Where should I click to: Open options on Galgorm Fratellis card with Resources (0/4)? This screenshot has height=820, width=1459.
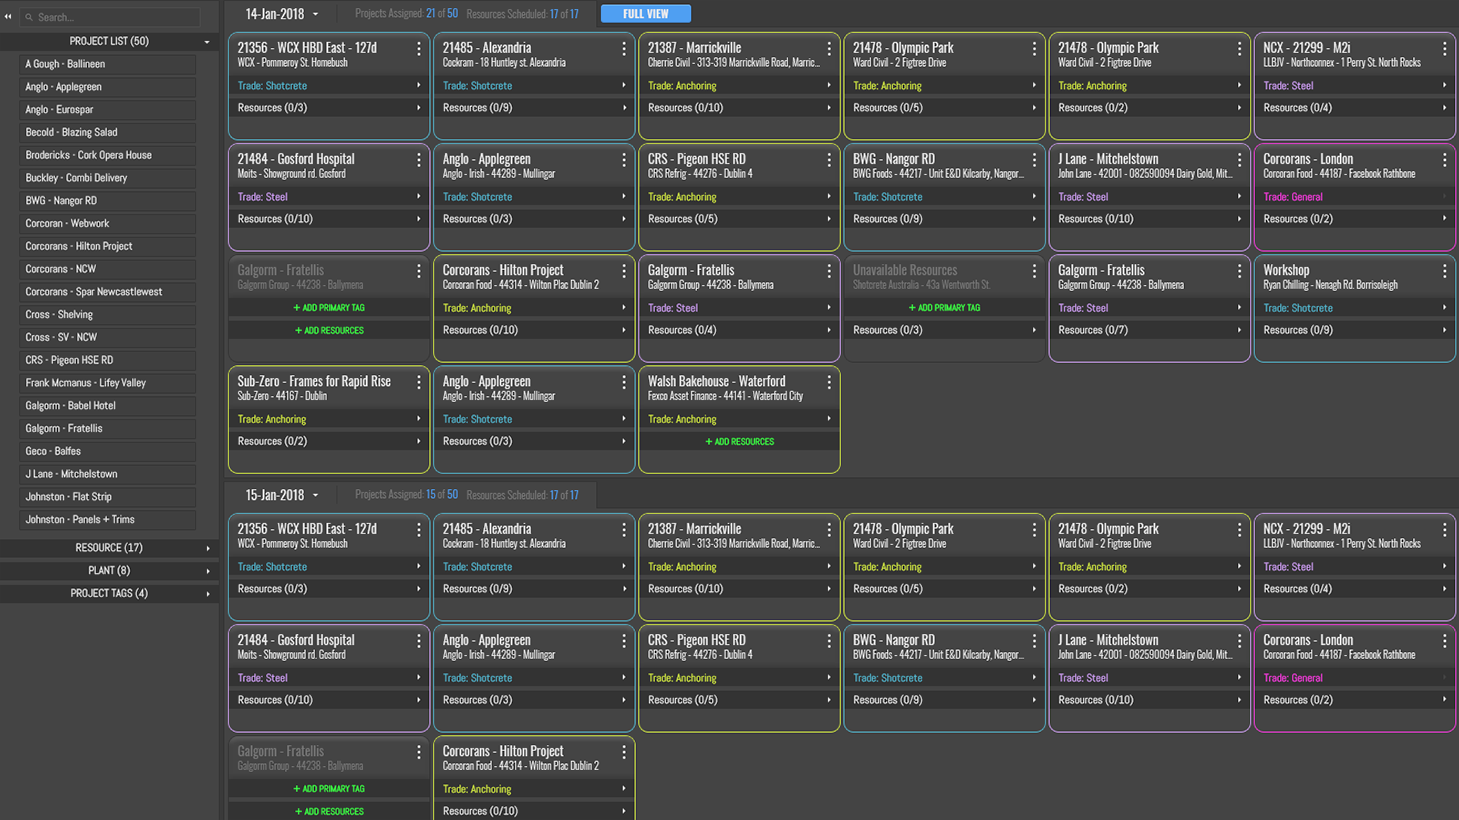click(x=829, y=271)
